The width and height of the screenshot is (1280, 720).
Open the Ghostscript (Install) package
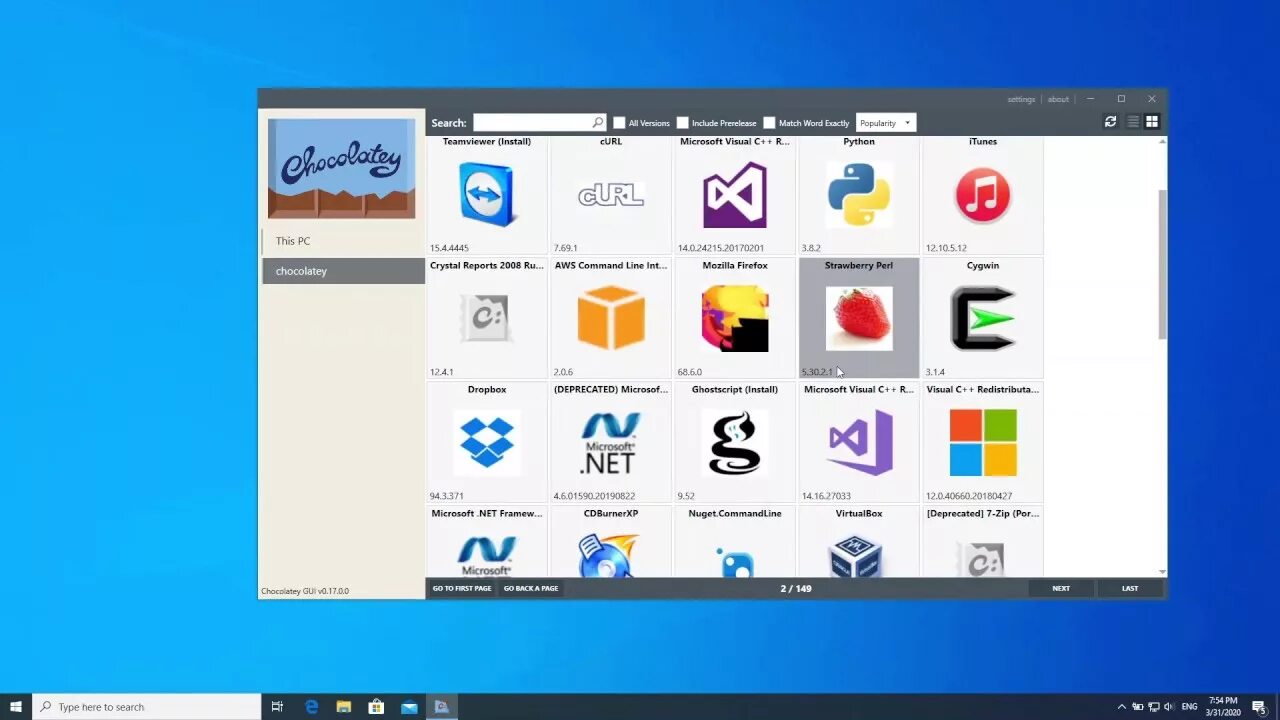click(x=735, y=443)
